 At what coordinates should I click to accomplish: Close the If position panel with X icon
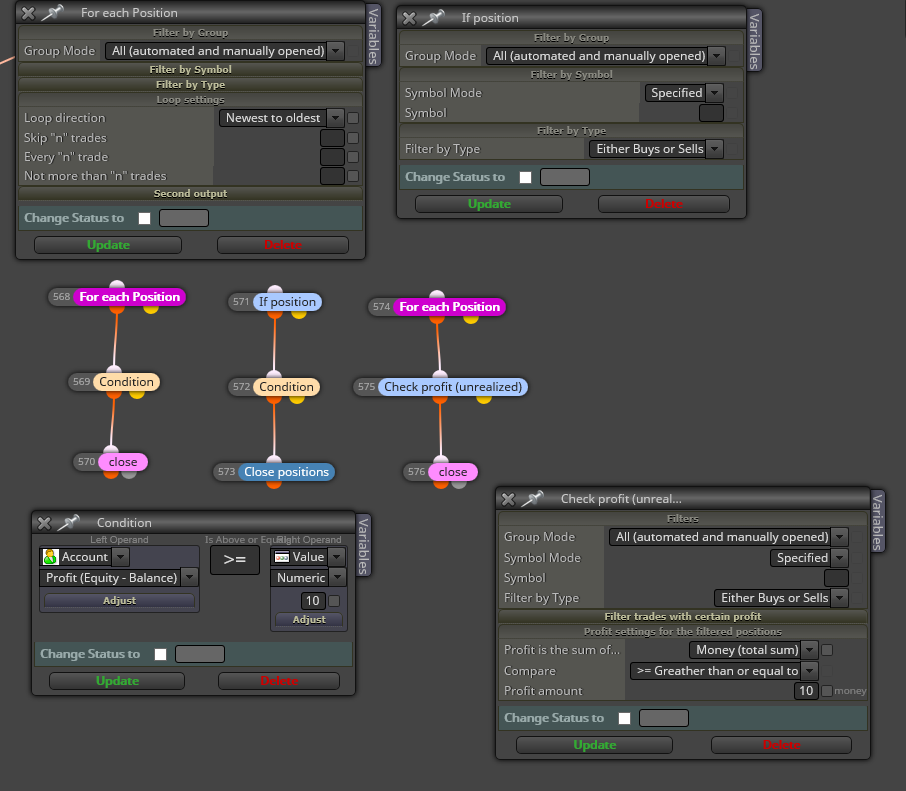tap(409, 18)
